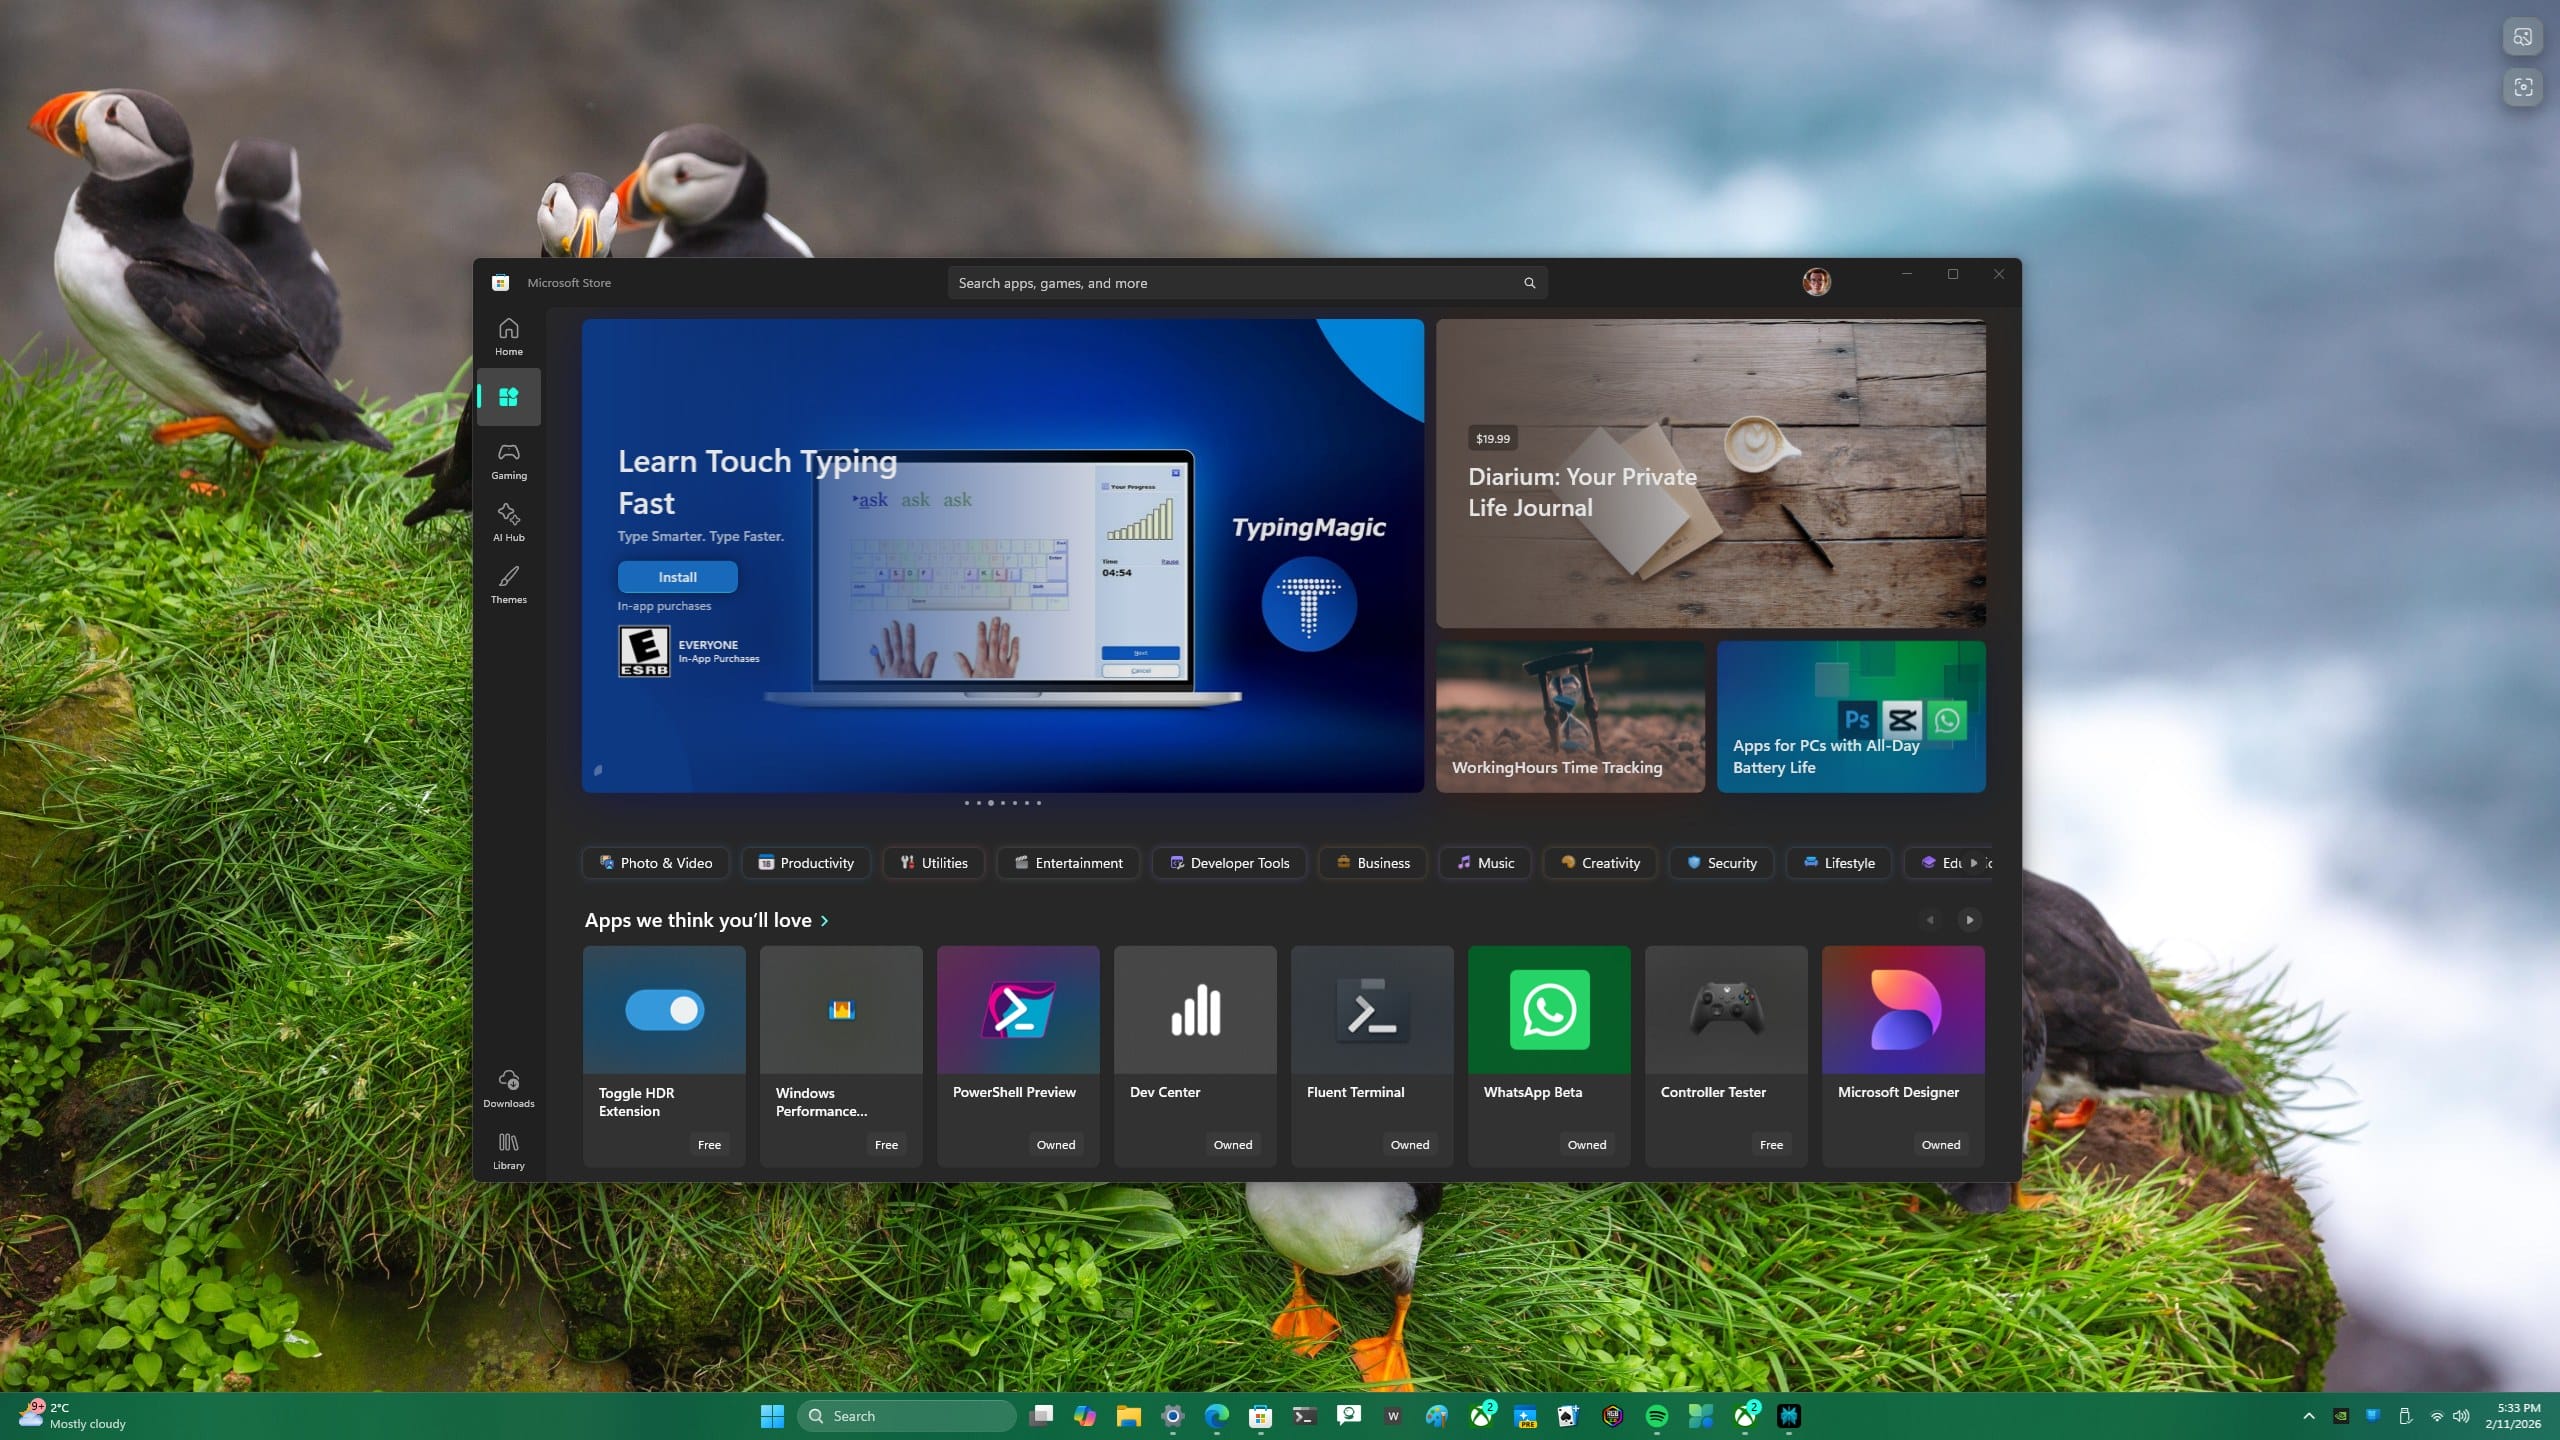
Task: Open the Controller Tester app card
Action: click(x=1726, y=1056)
